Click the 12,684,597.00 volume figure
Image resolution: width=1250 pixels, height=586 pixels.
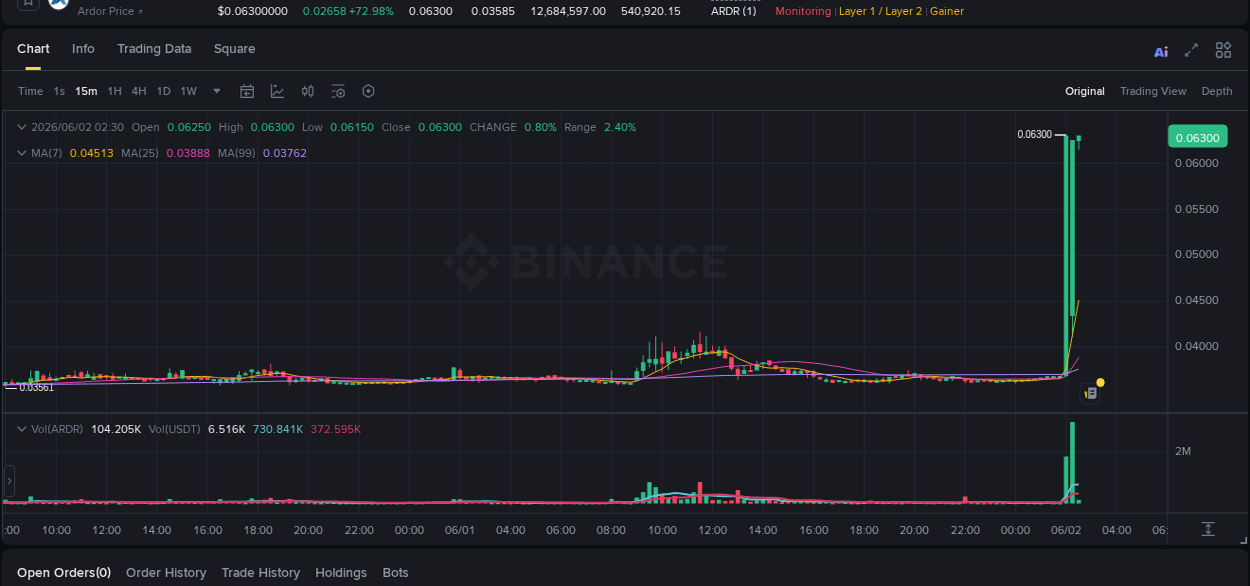tap(568, 11)
